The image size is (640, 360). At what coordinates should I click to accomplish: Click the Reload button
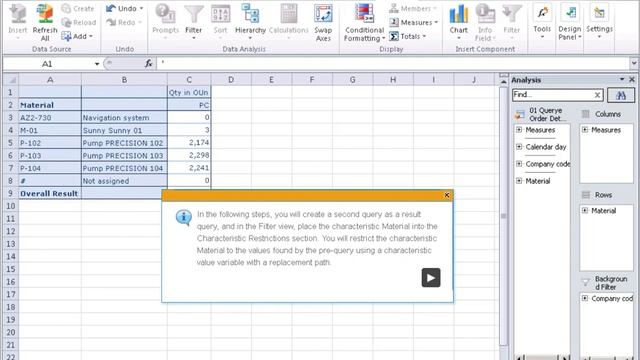click(x=79, y=22)
